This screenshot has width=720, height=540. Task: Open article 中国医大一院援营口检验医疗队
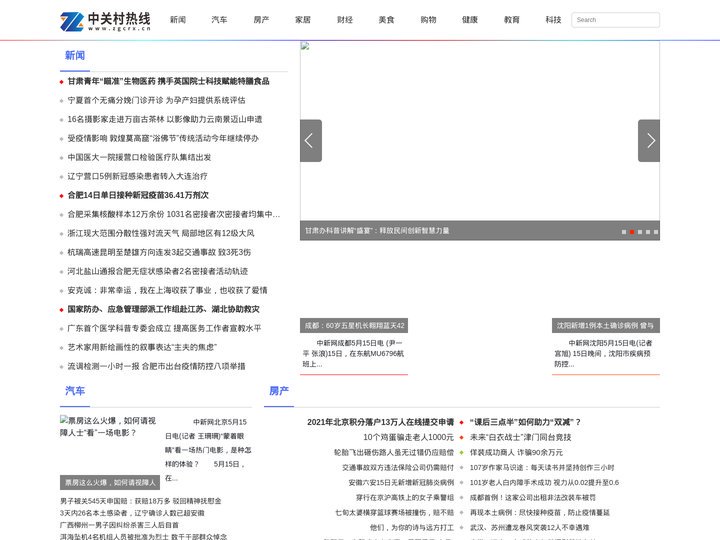coord(139,157)
